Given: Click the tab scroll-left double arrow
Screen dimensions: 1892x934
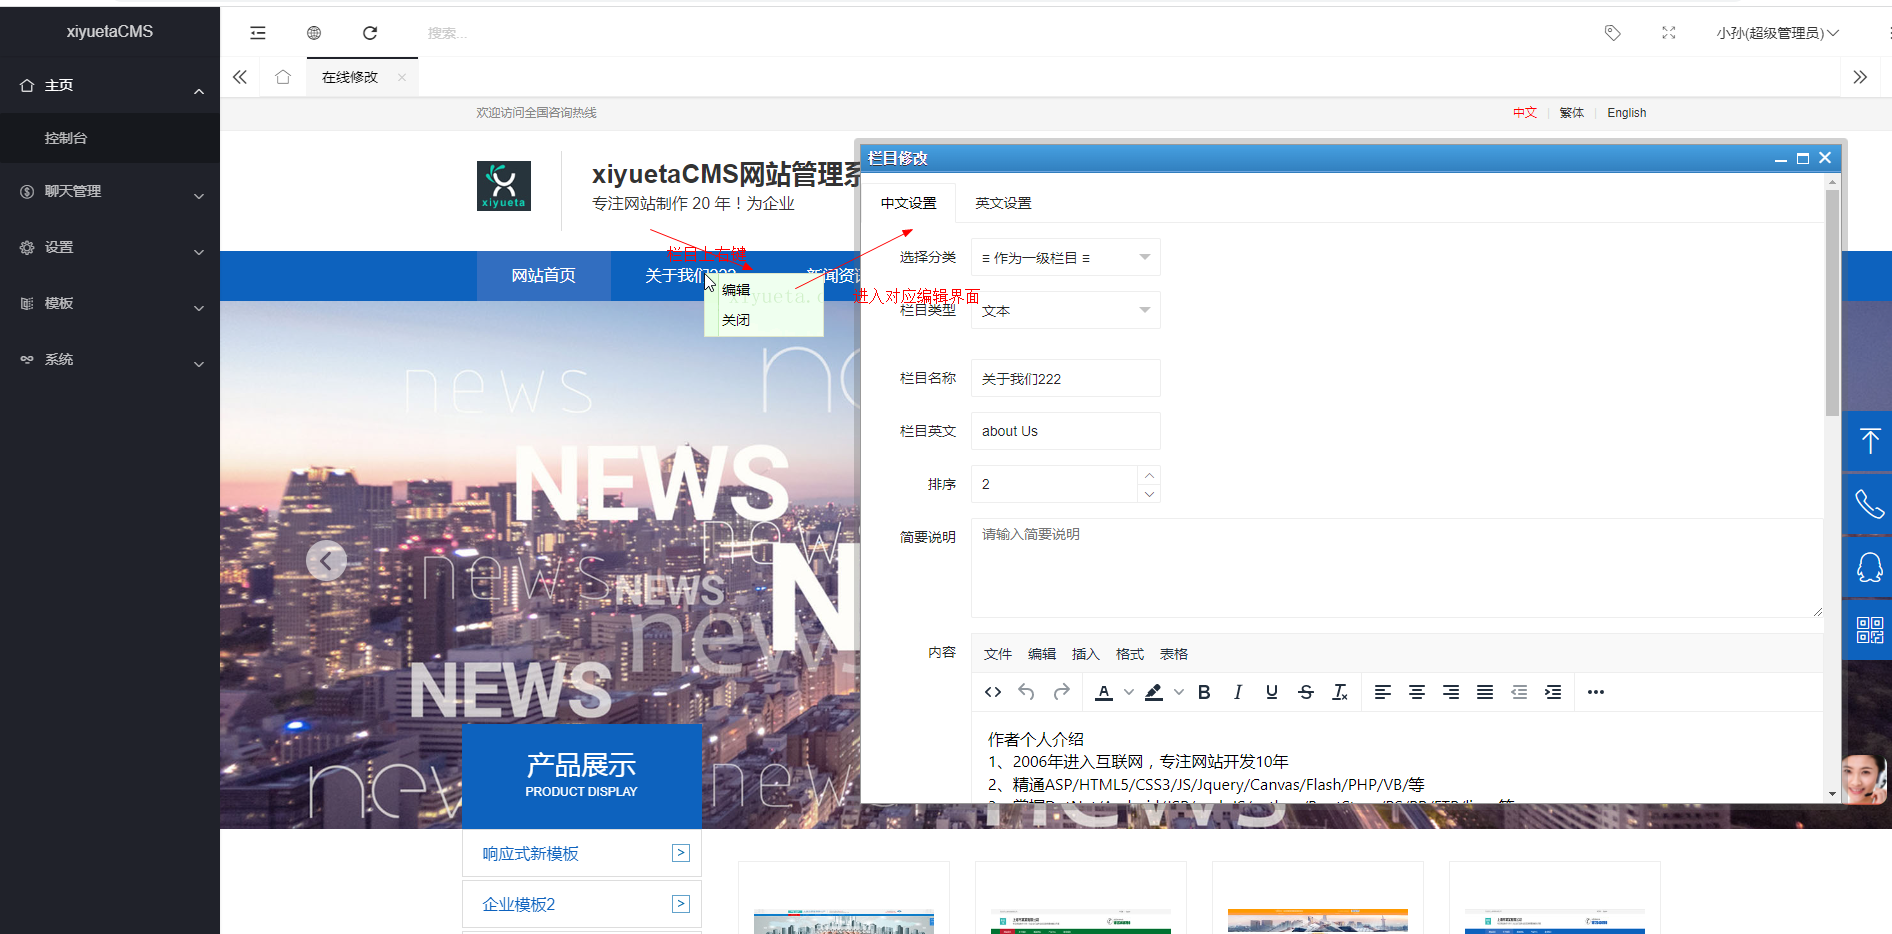Looking at the screenshot, I should (x=240, y=77).
